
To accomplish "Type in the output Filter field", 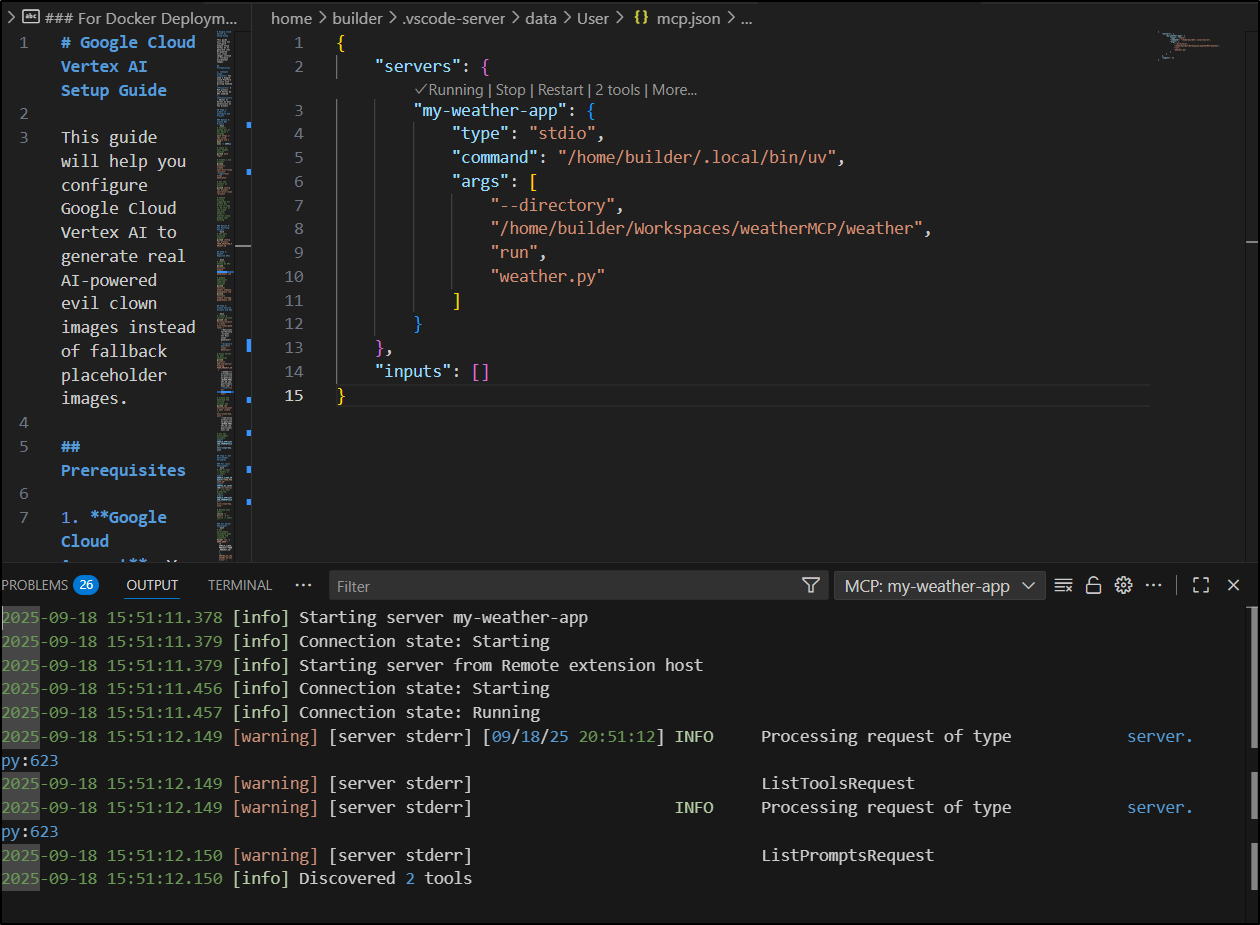I will point(560,586).
